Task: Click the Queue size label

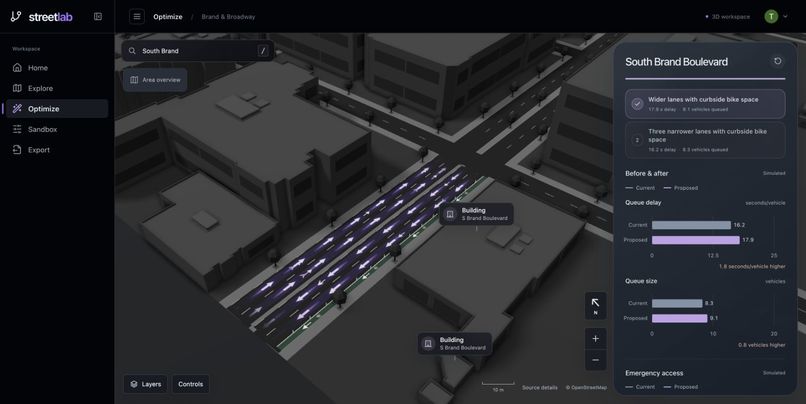Action: click(x=641, y=281)
